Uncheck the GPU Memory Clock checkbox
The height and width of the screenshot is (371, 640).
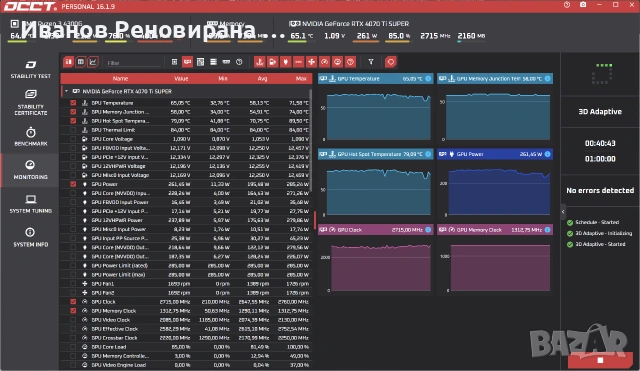(73, 311)
